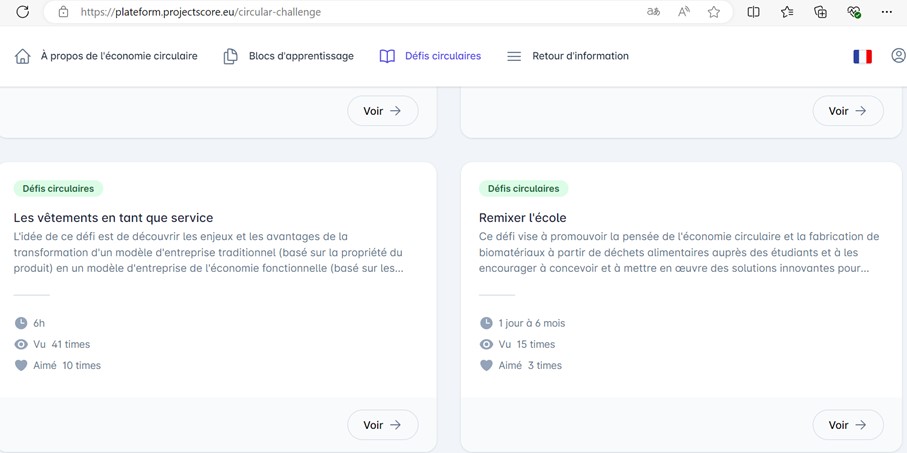Click the URL address bar field
Screen dimensions: 907x453
[350, 12]
